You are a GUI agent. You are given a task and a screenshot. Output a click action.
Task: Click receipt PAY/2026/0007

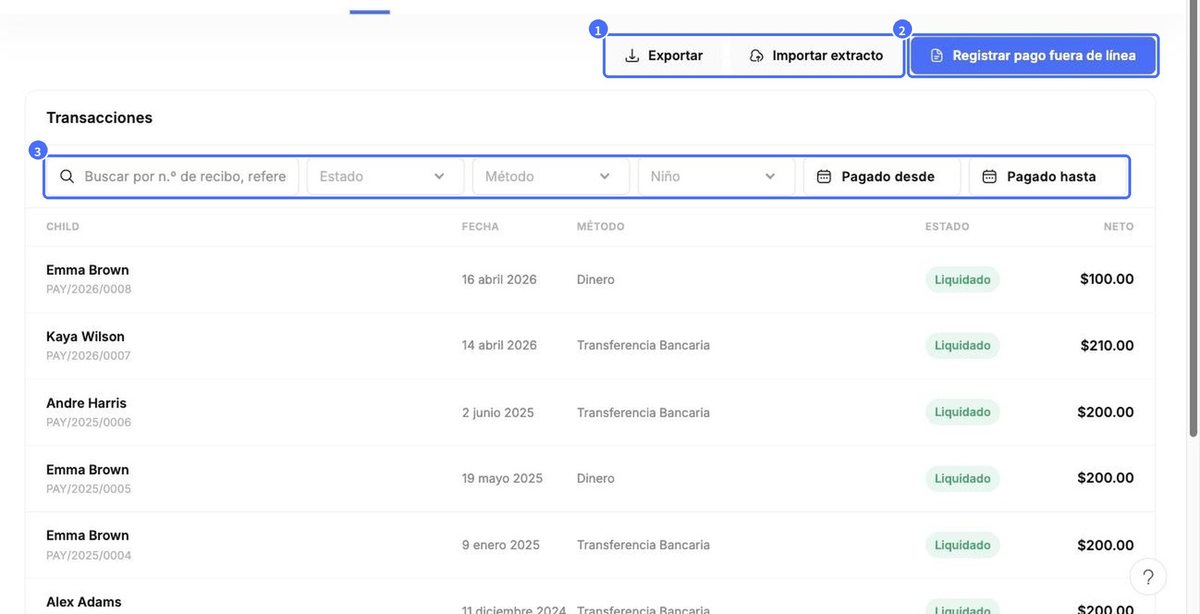click(x=88, y=356)
